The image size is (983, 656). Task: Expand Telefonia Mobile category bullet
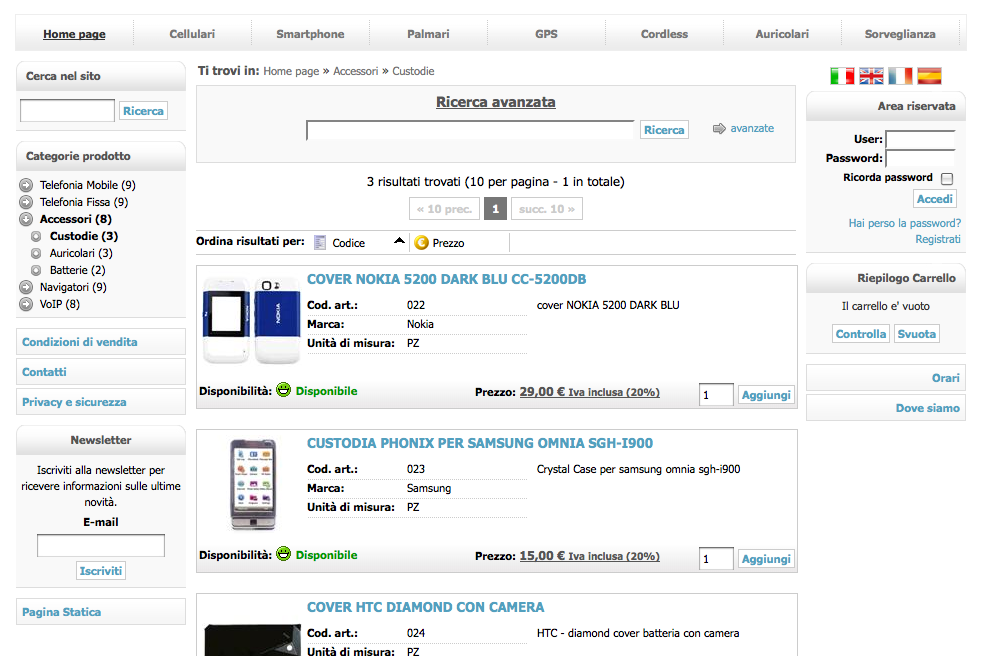[26, 185]
